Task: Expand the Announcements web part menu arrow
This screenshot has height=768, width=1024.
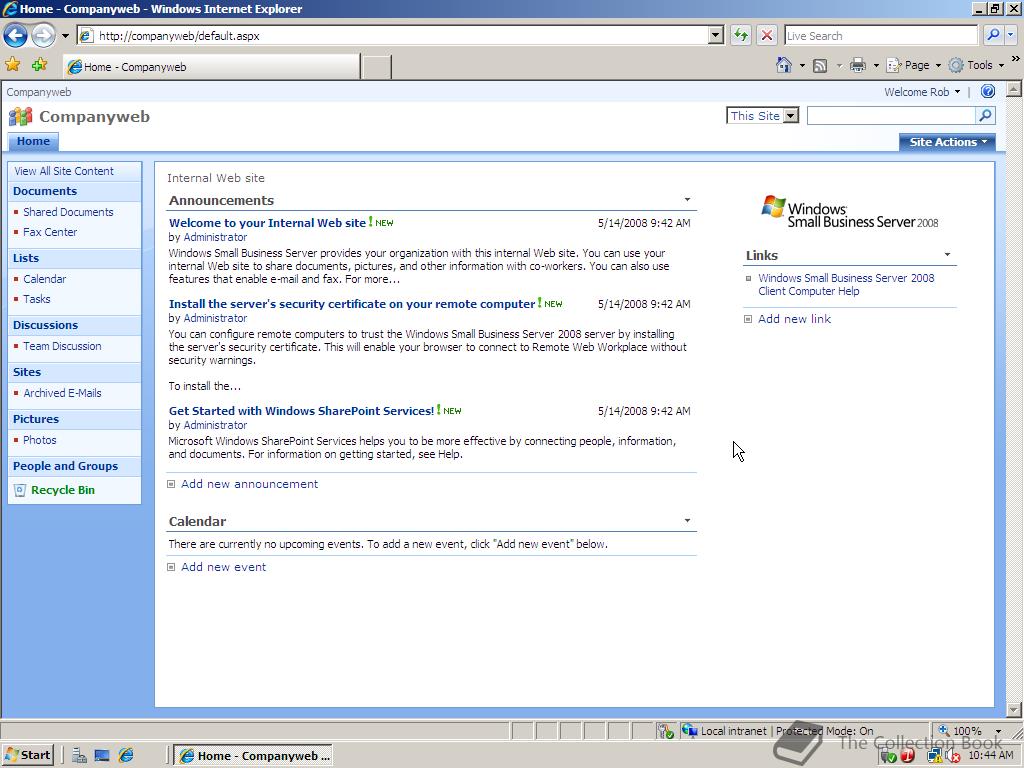Action: click(687, 199)
